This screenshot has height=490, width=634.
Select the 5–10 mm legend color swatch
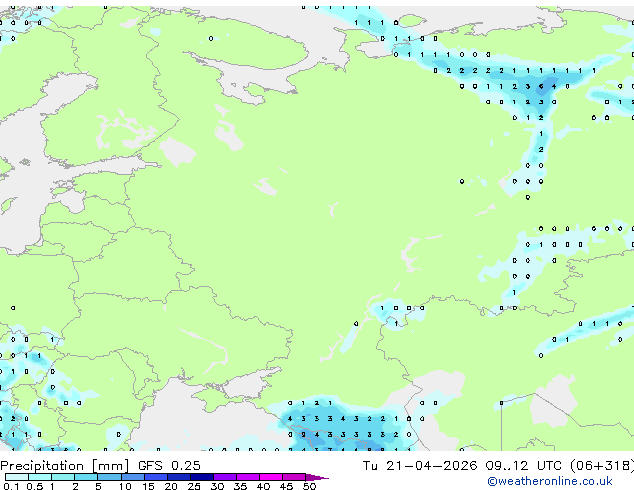109,477
